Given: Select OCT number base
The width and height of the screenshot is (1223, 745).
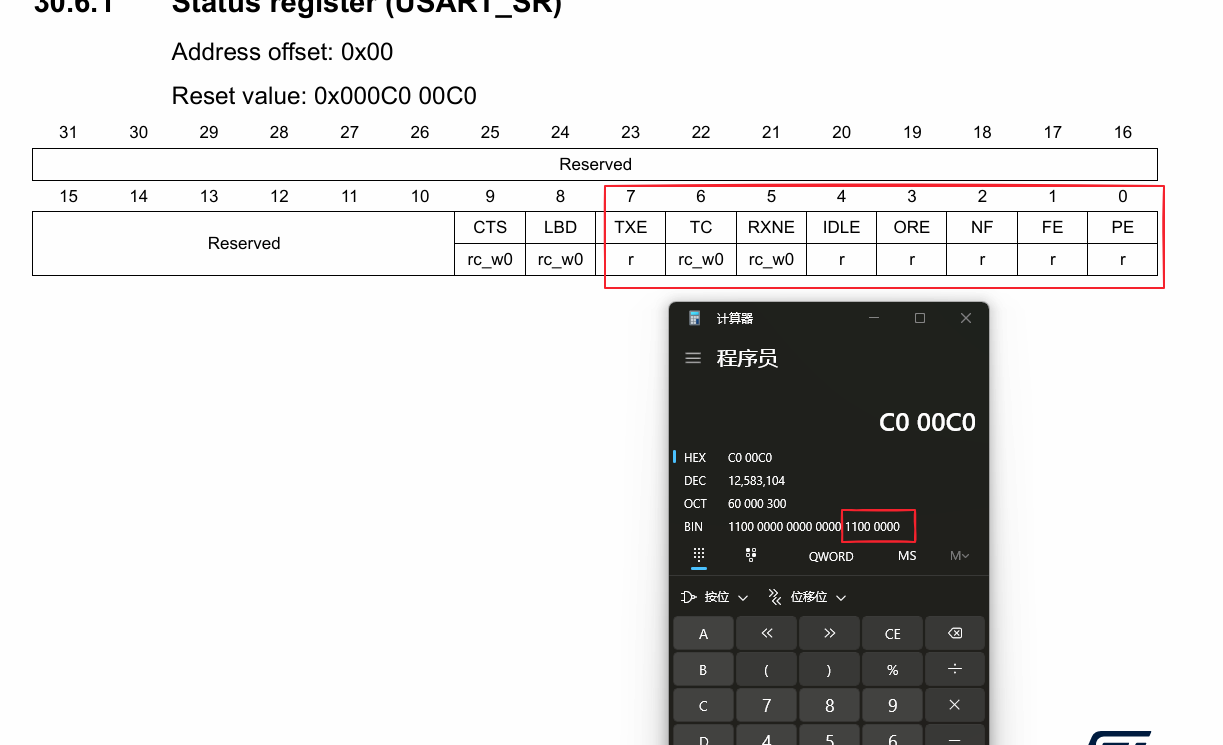Looking at the screenshot, I should pyautogui.click(x=695, y=504).
